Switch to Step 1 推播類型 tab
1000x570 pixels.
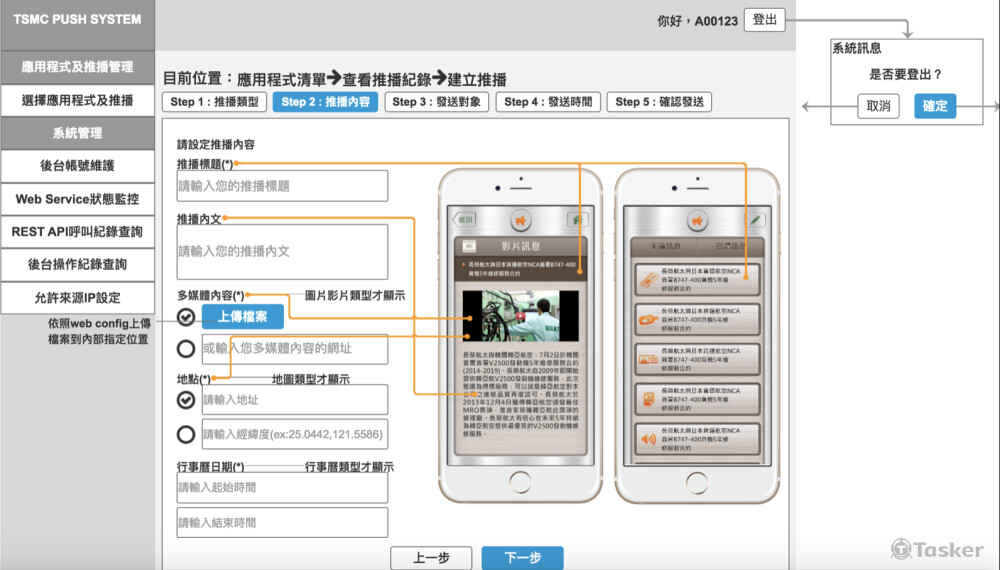pyautogui.click(x=214, y=102)
